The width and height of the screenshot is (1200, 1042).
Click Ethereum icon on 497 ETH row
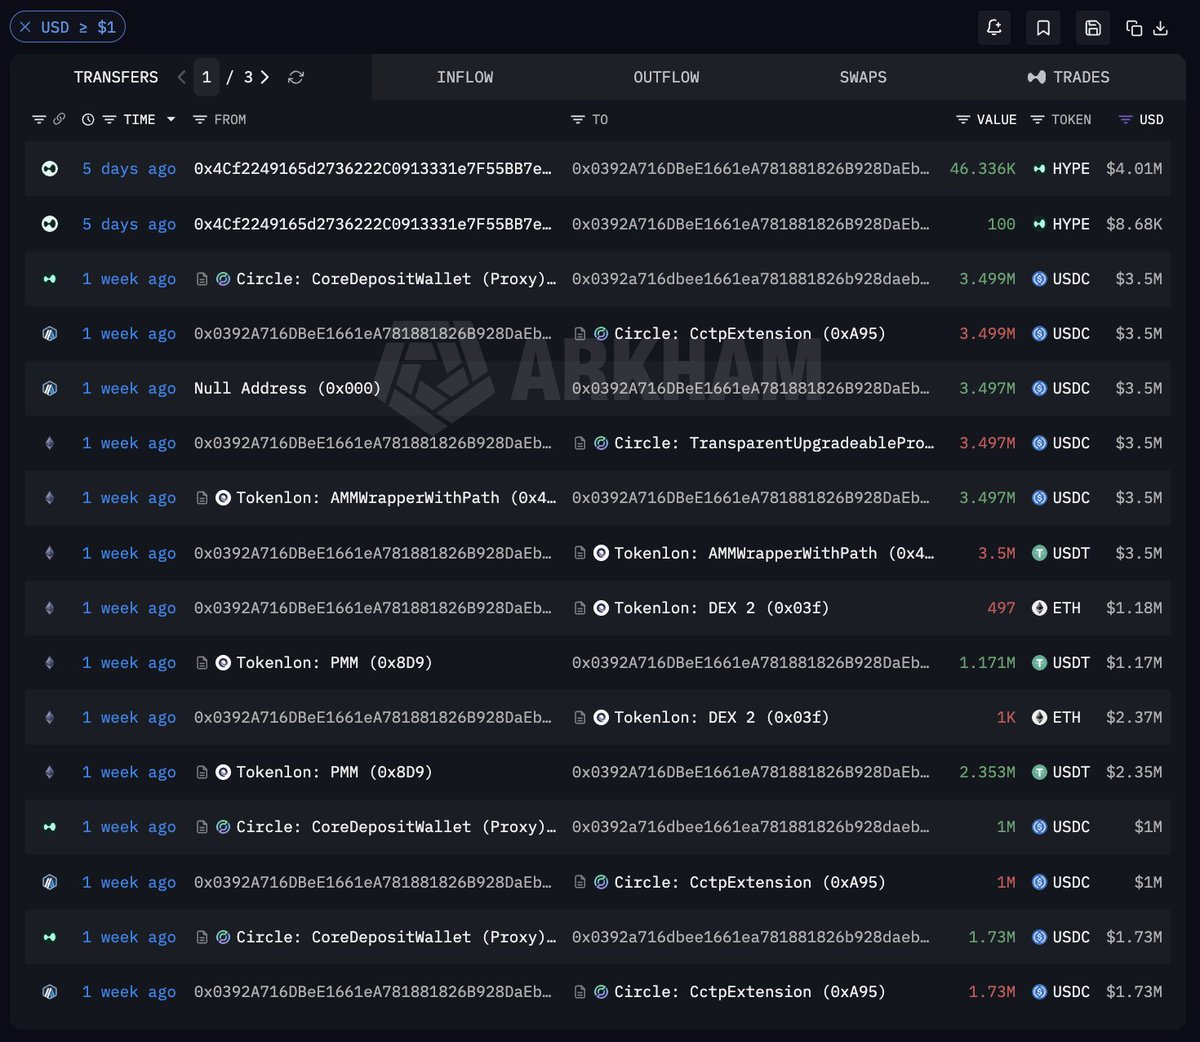pyautogui.click(x=49, y=608)
